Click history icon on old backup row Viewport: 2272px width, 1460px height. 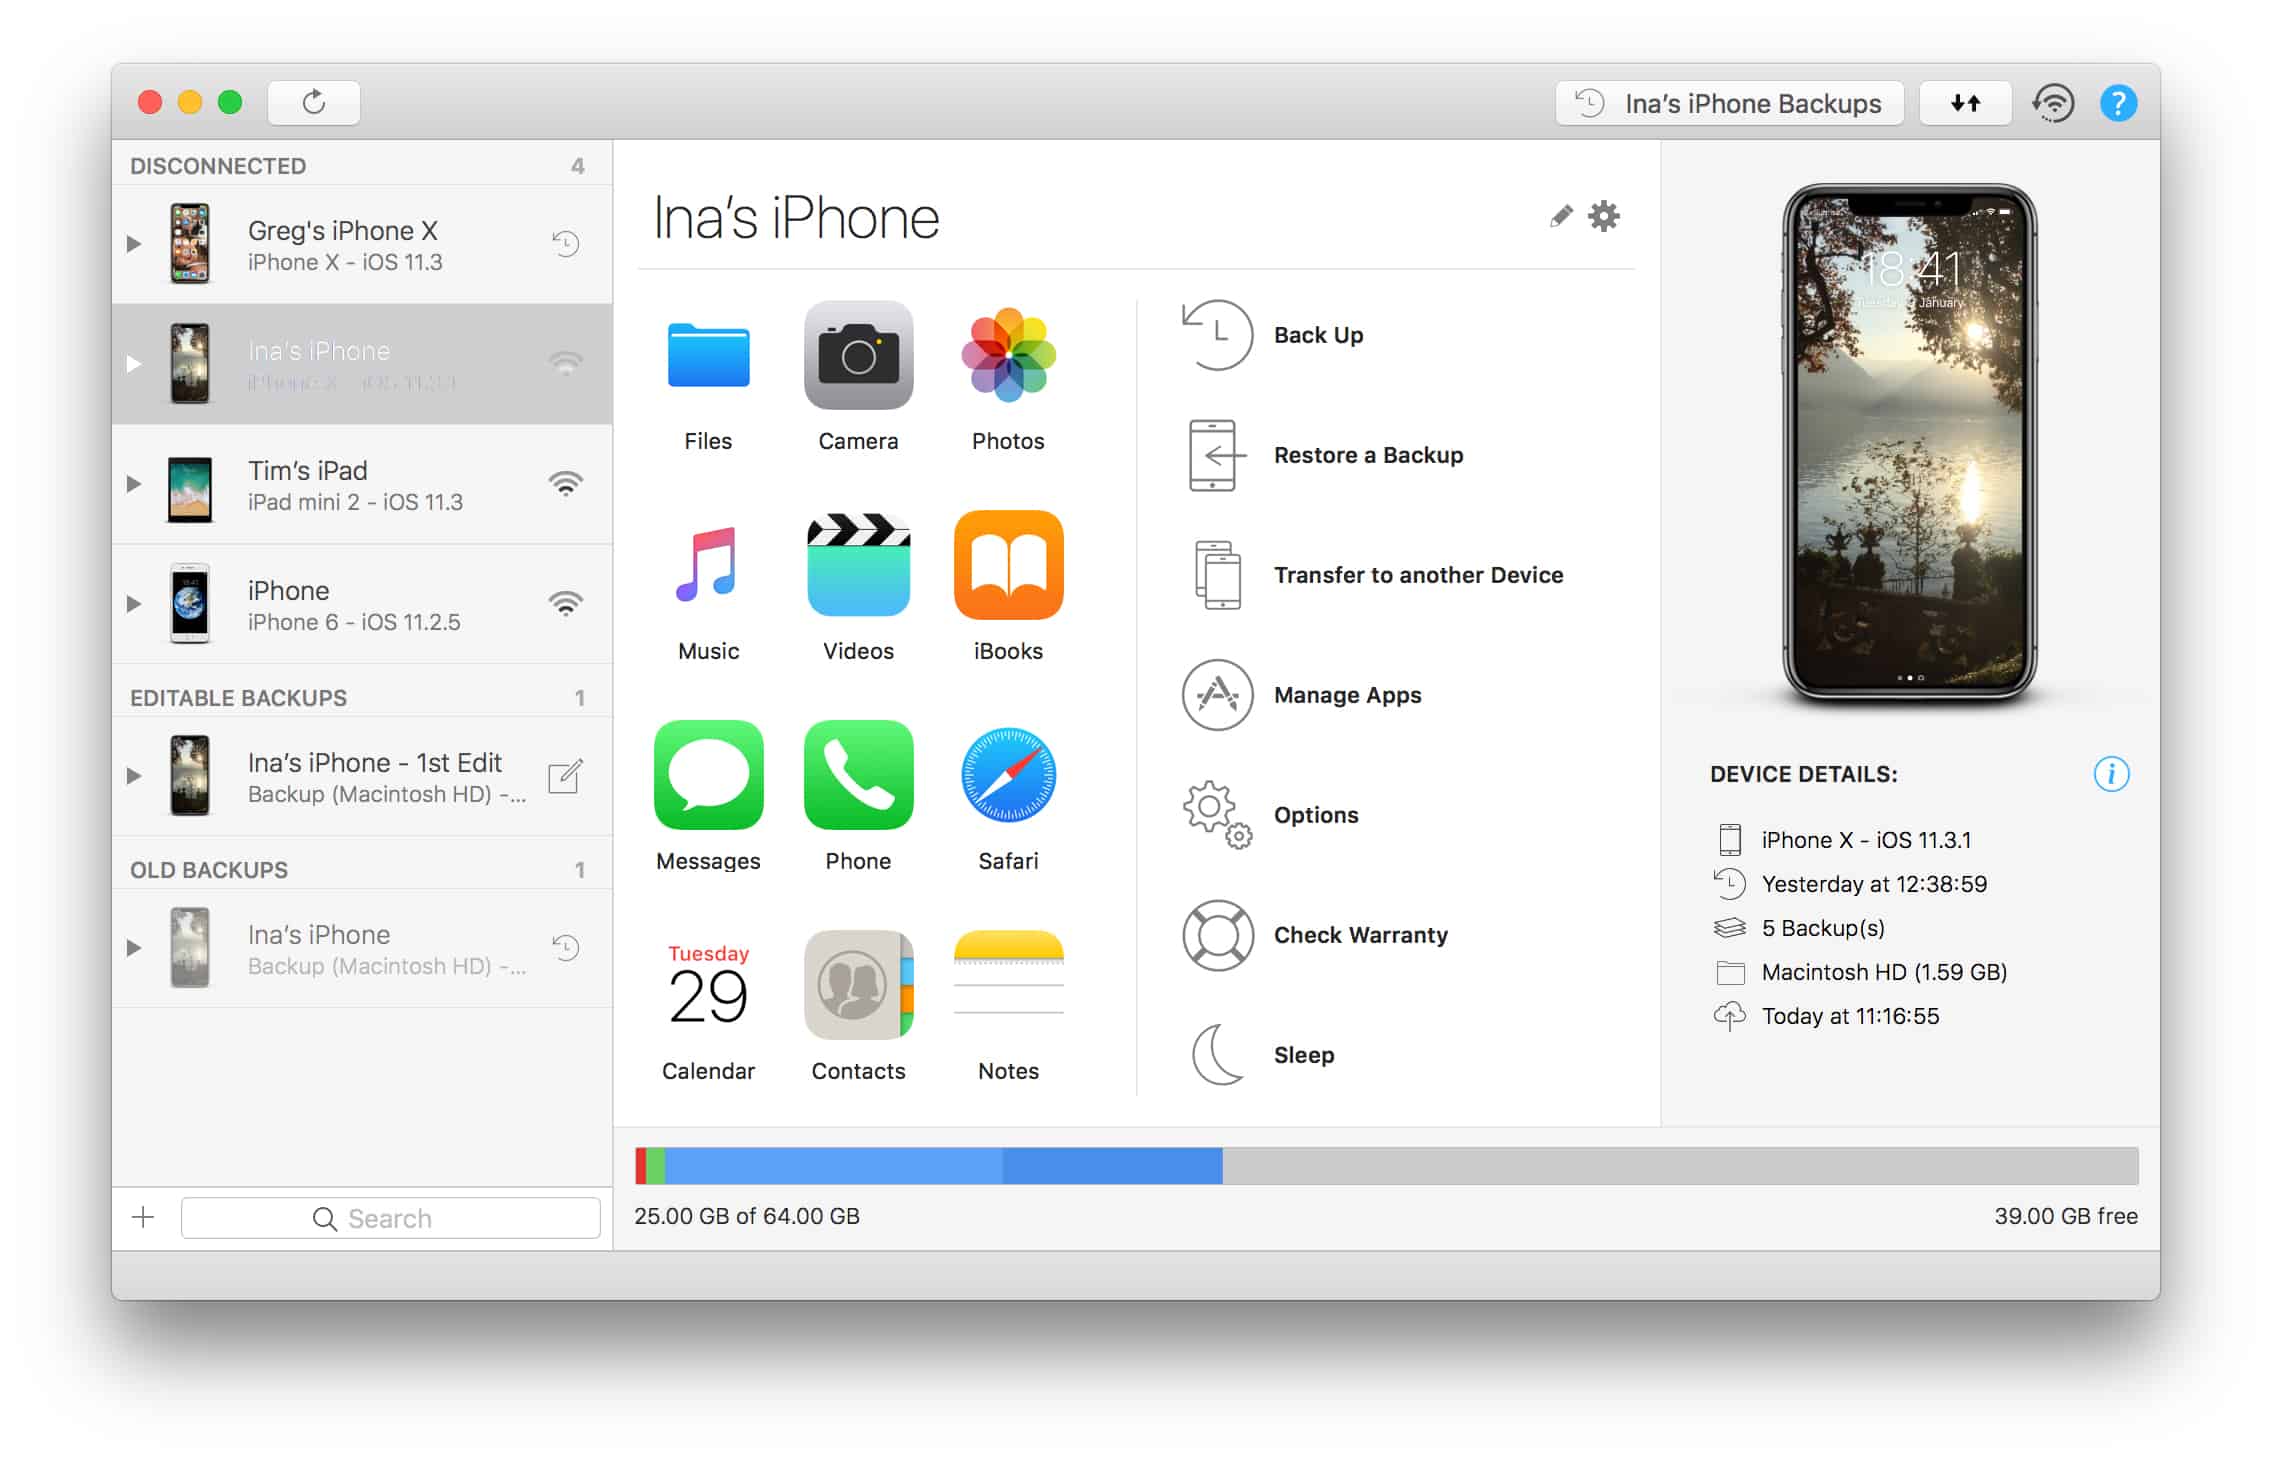566,947
